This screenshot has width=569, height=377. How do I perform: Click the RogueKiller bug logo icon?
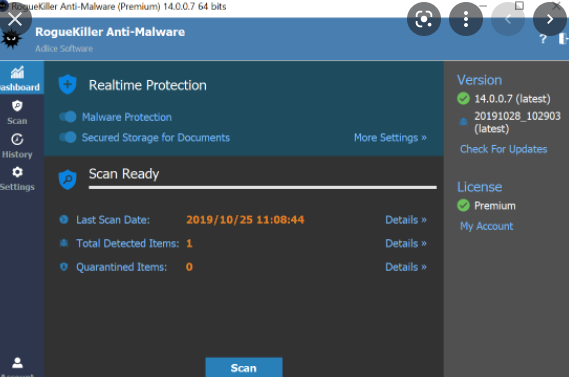coord(11,39)
